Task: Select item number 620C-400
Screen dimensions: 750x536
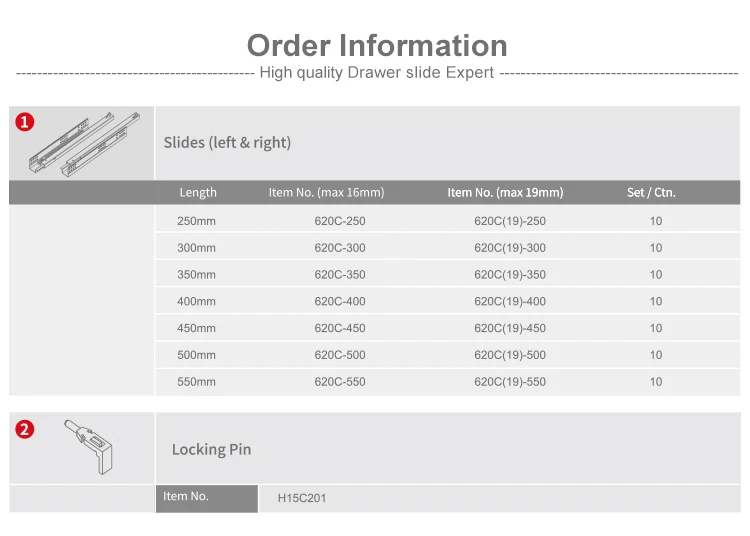Action: [x=340, y=302]
